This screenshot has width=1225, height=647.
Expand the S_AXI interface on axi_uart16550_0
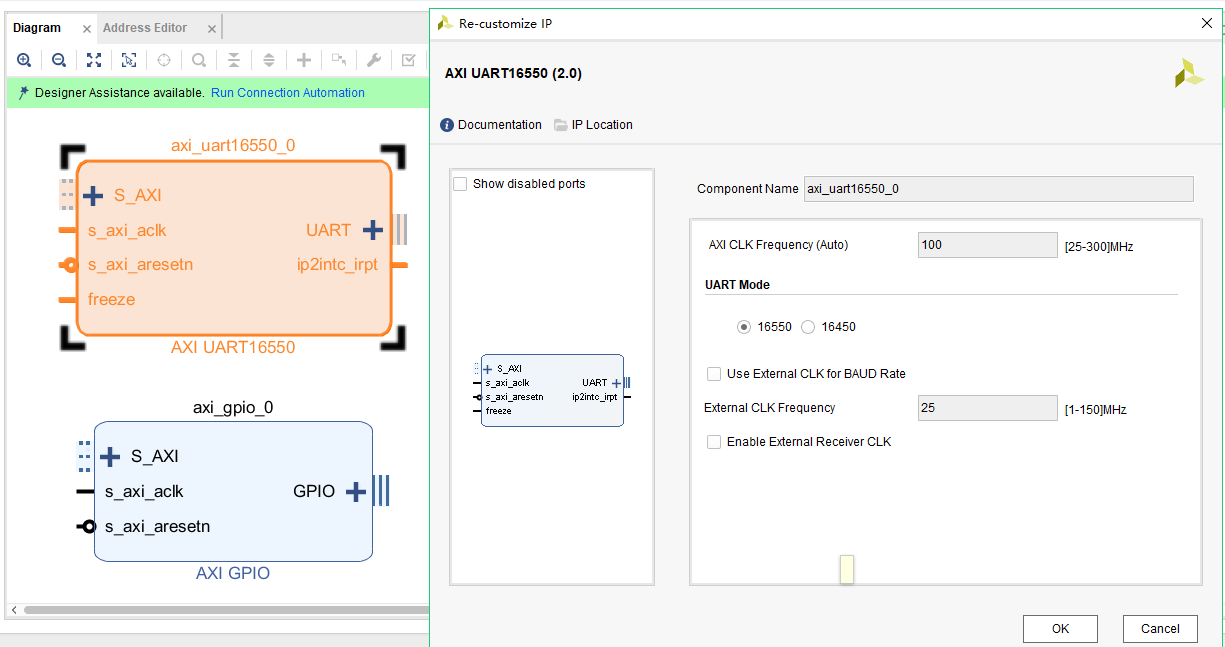pyautogui.click(x=93, y=195)
